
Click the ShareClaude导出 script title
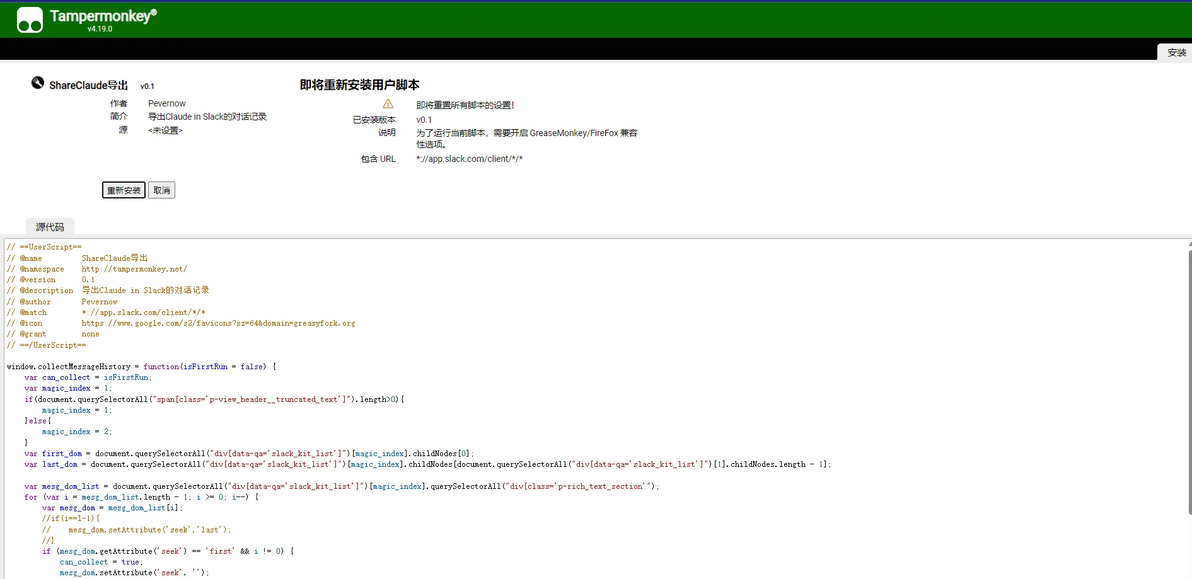click(89, 85)
